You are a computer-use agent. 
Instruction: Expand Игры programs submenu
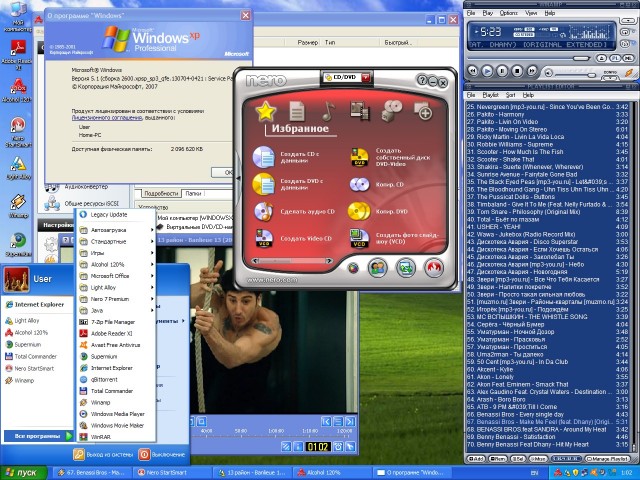[x=116, y=253]
